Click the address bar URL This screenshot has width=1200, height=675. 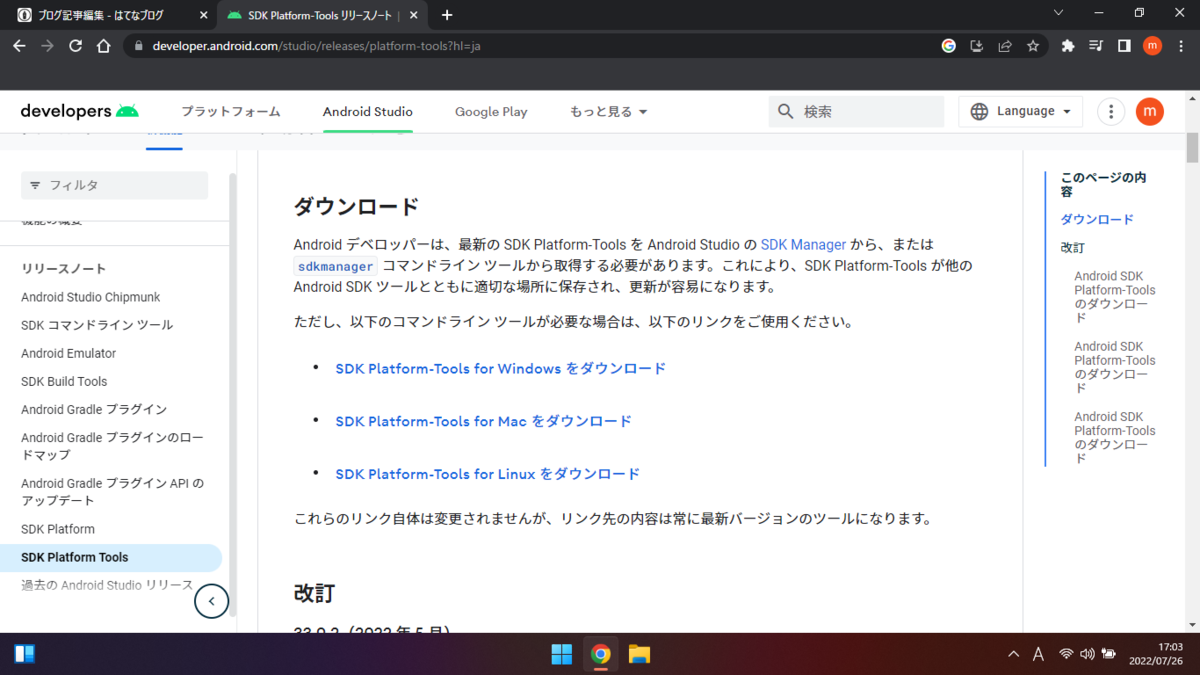(x=317, y=46)
